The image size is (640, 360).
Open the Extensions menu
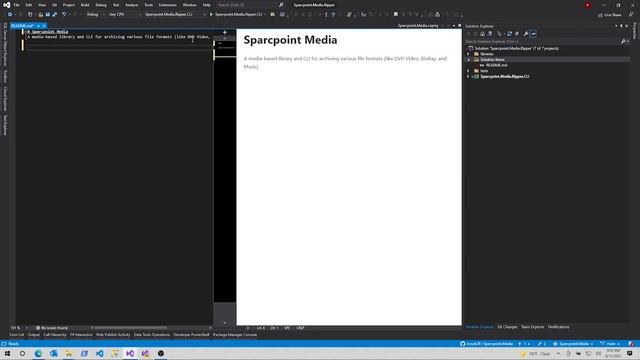coord(168,5)
